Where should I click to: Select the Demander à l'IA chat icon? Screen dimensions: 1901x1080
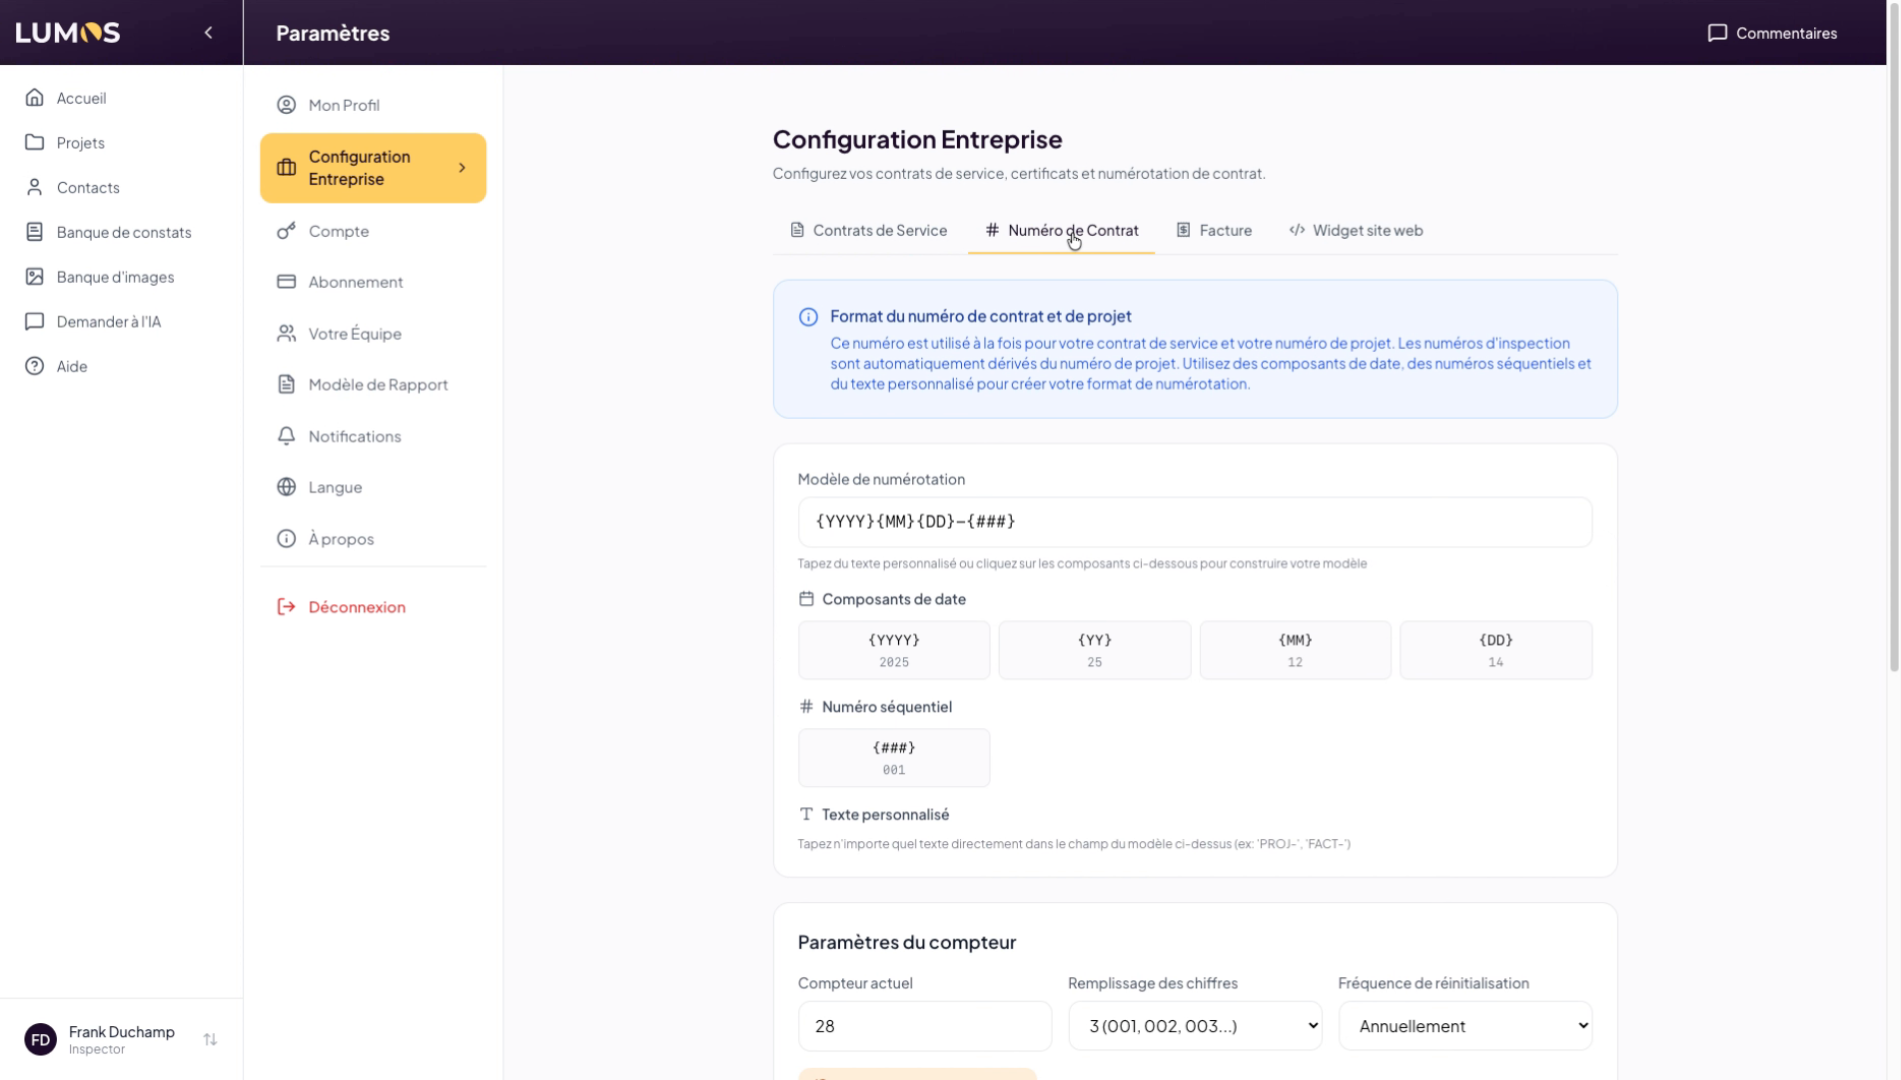point(35,321)
